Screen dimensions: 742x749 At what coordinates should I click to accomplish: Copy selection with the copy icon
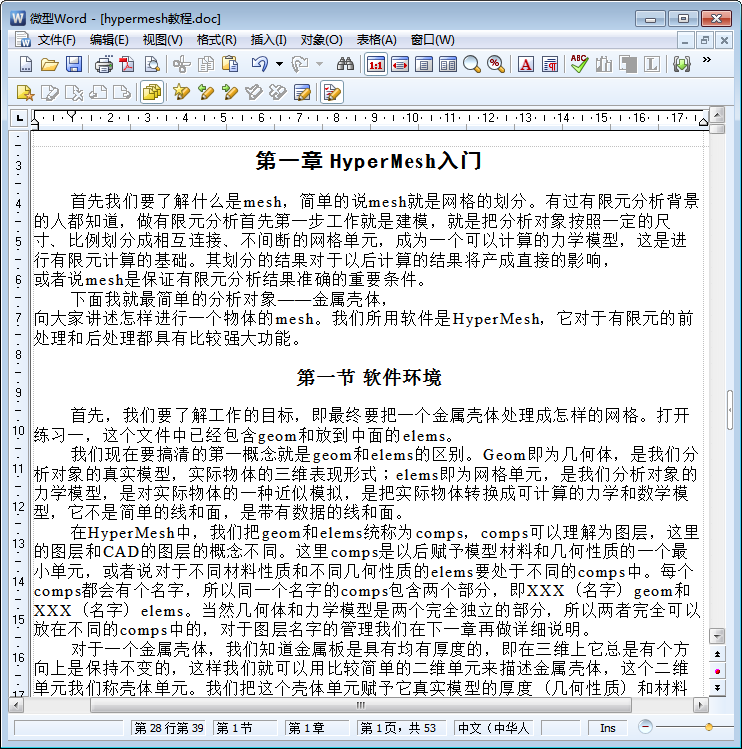tap(206, 64)
